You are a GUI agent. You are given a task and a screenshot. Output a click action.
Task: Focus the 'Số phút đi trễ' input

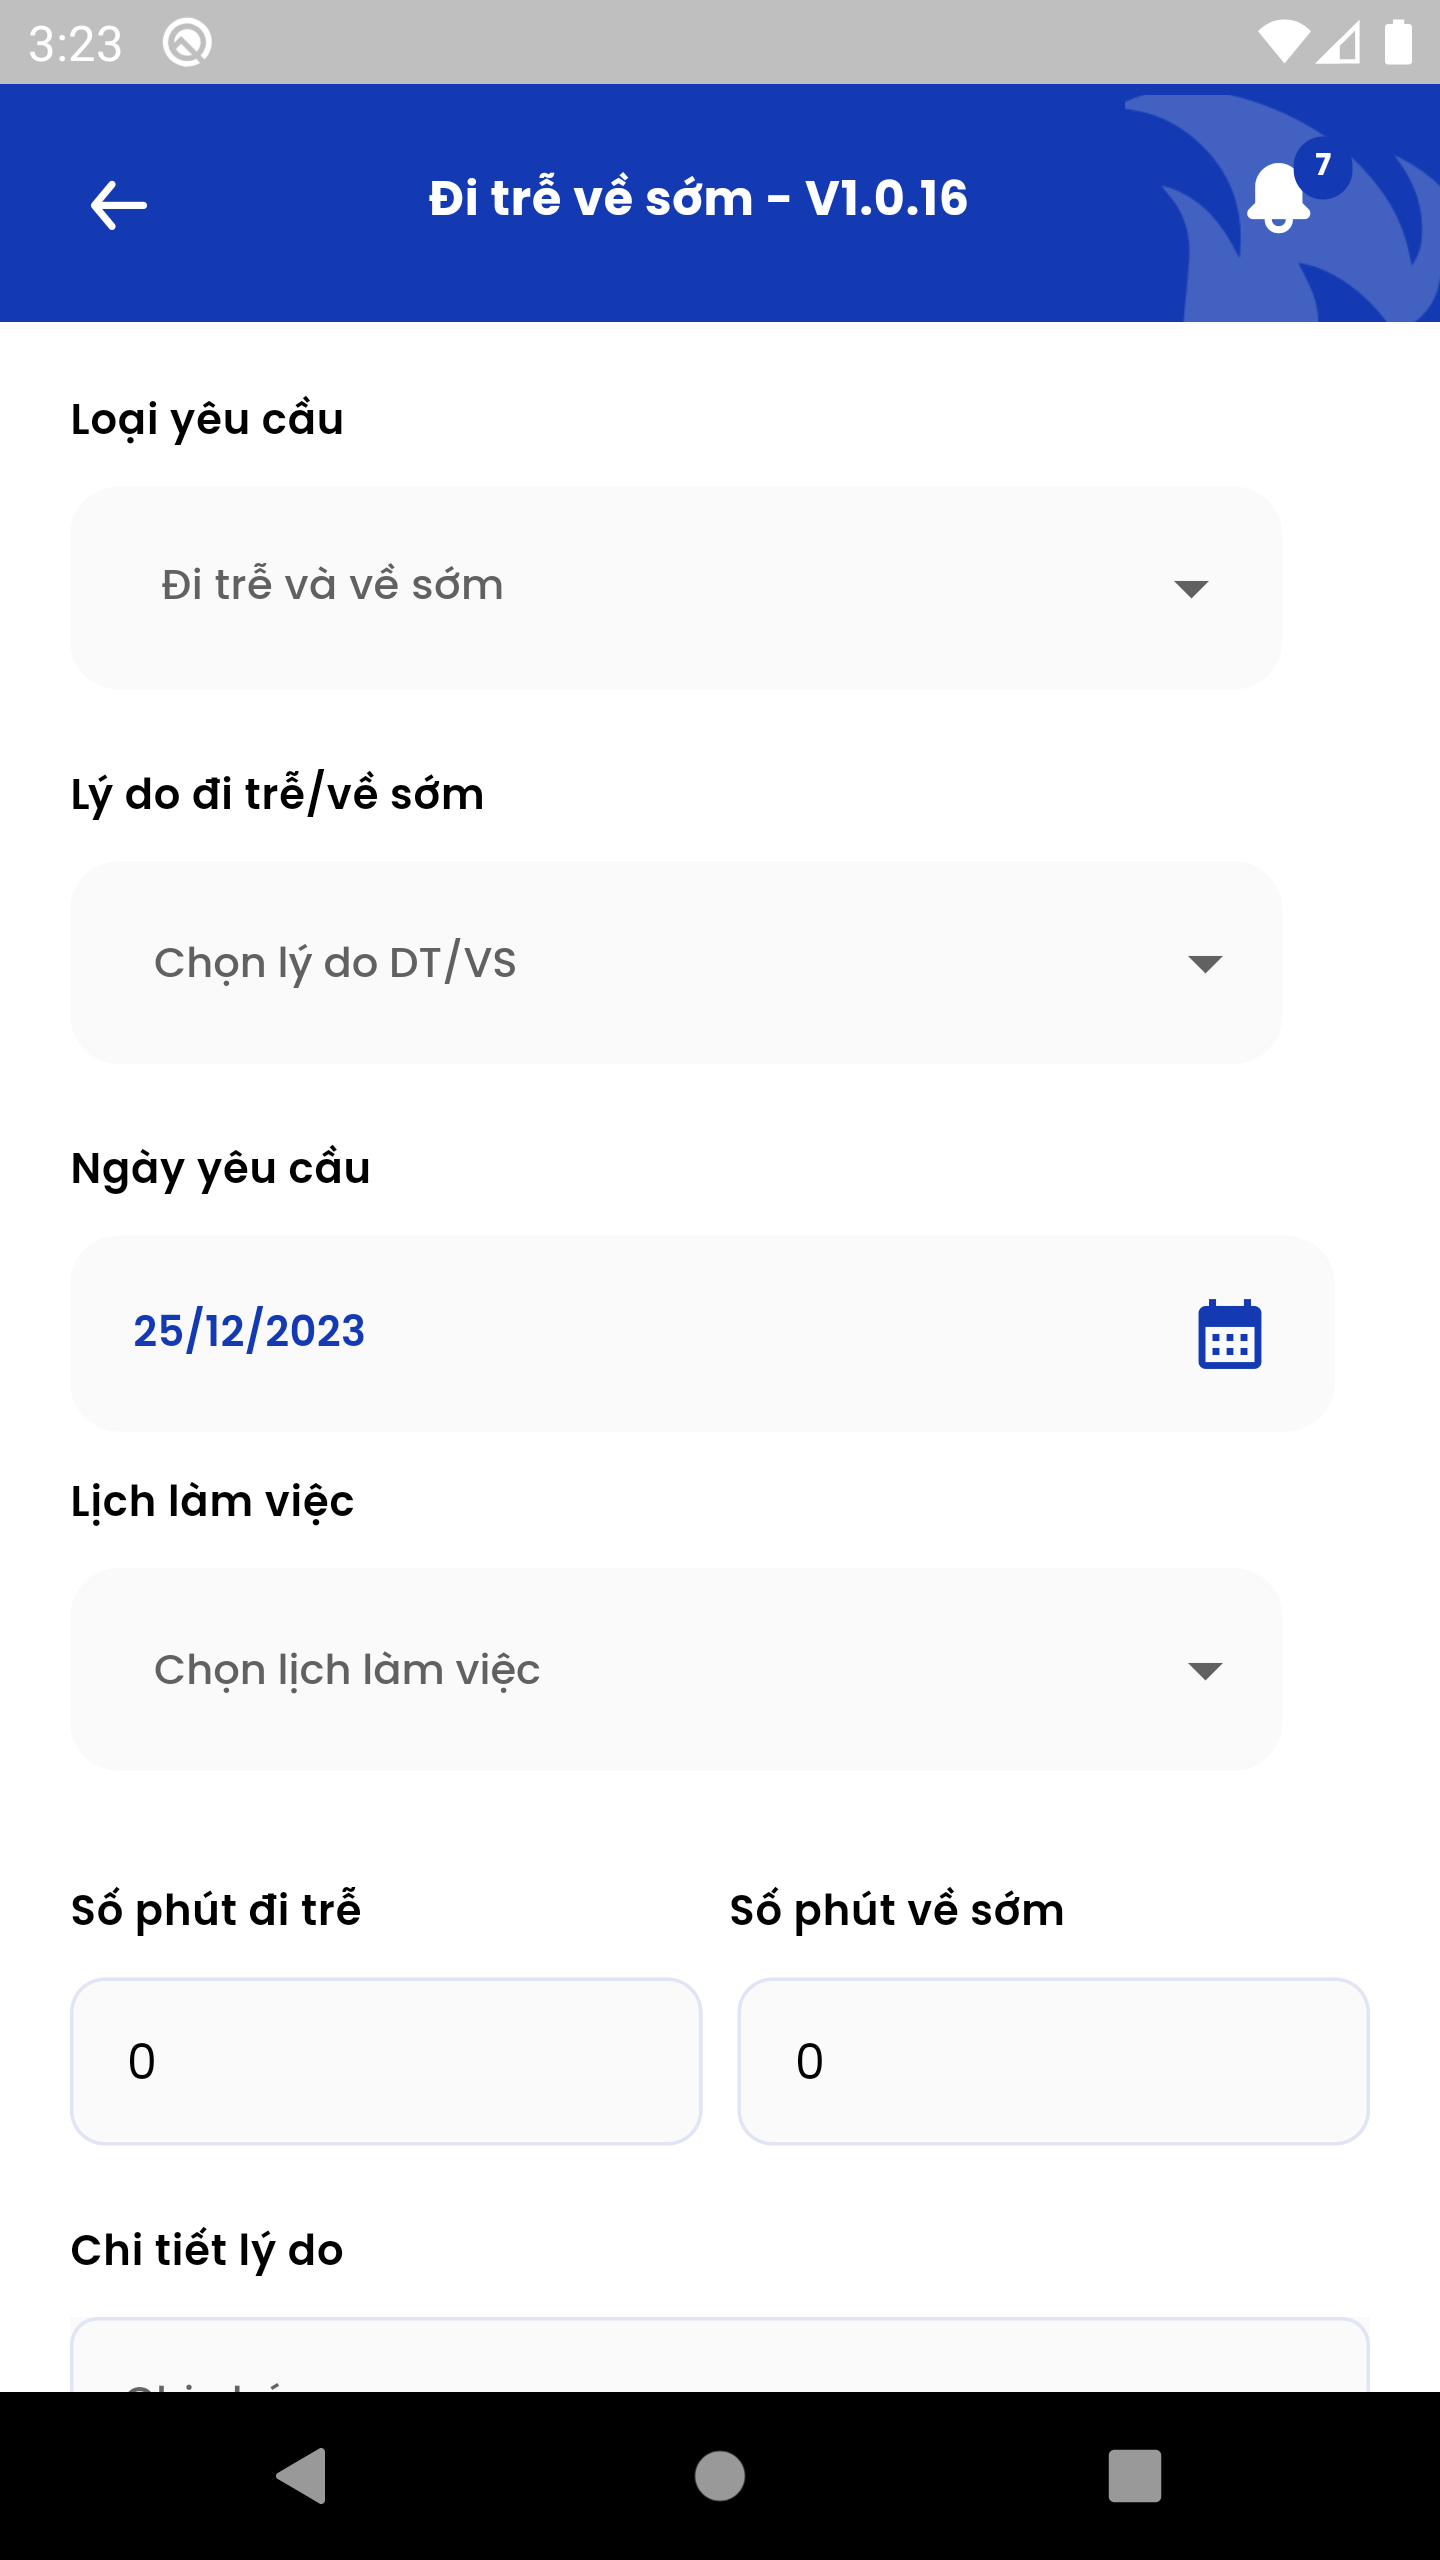pyautogui.click(x=386, y=2061)
